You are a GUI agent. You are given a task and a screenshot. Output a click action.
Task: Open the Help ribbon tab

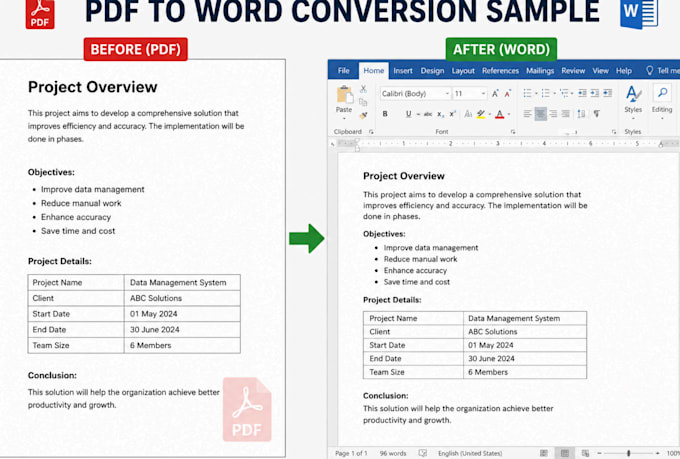[624, 70]
